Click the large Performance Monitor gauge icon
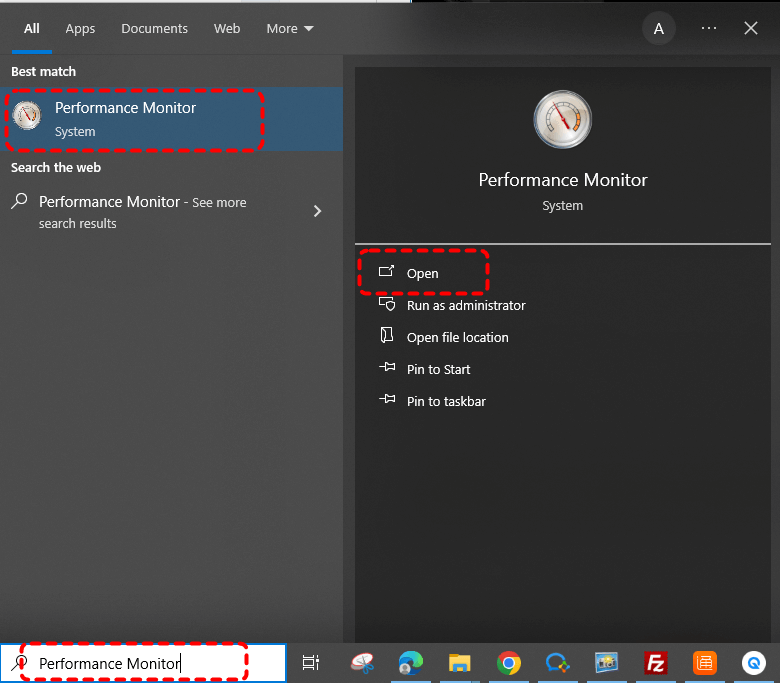 point(562,119)
